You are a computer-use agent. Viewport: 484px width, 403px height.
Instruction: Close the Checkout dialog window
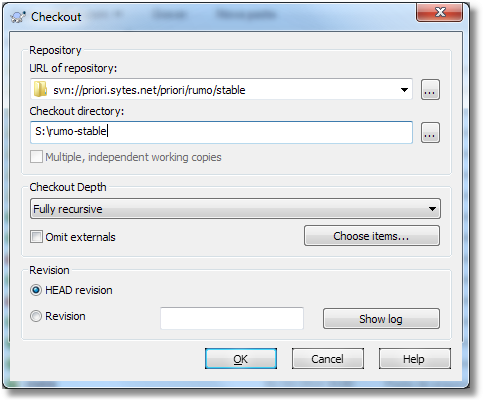coord(439,12)
